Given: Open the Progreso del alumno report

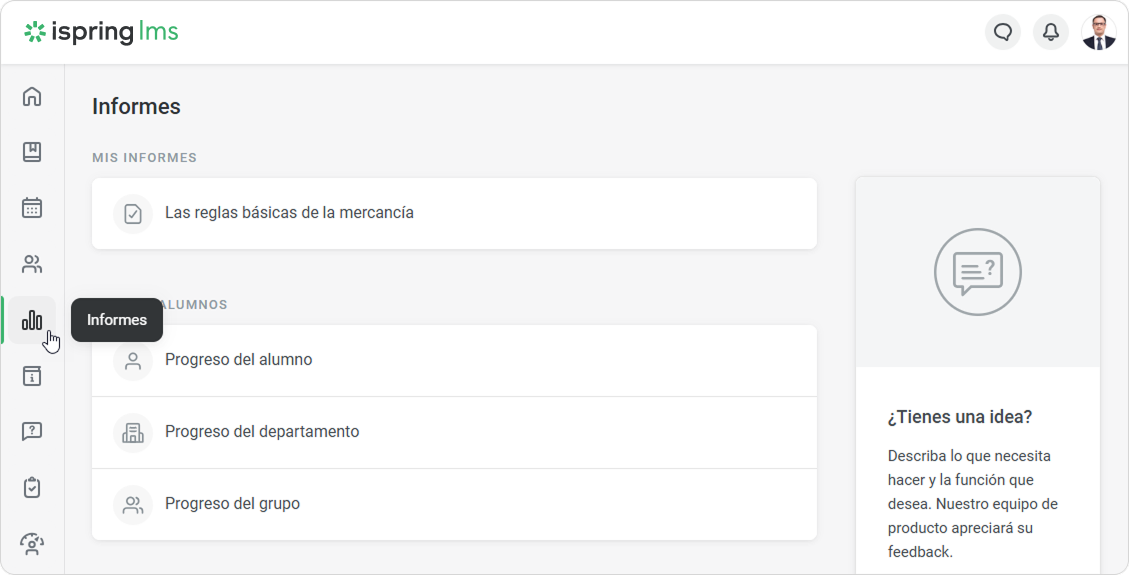Looking at the screenshot, I should [x=238, y=360].
